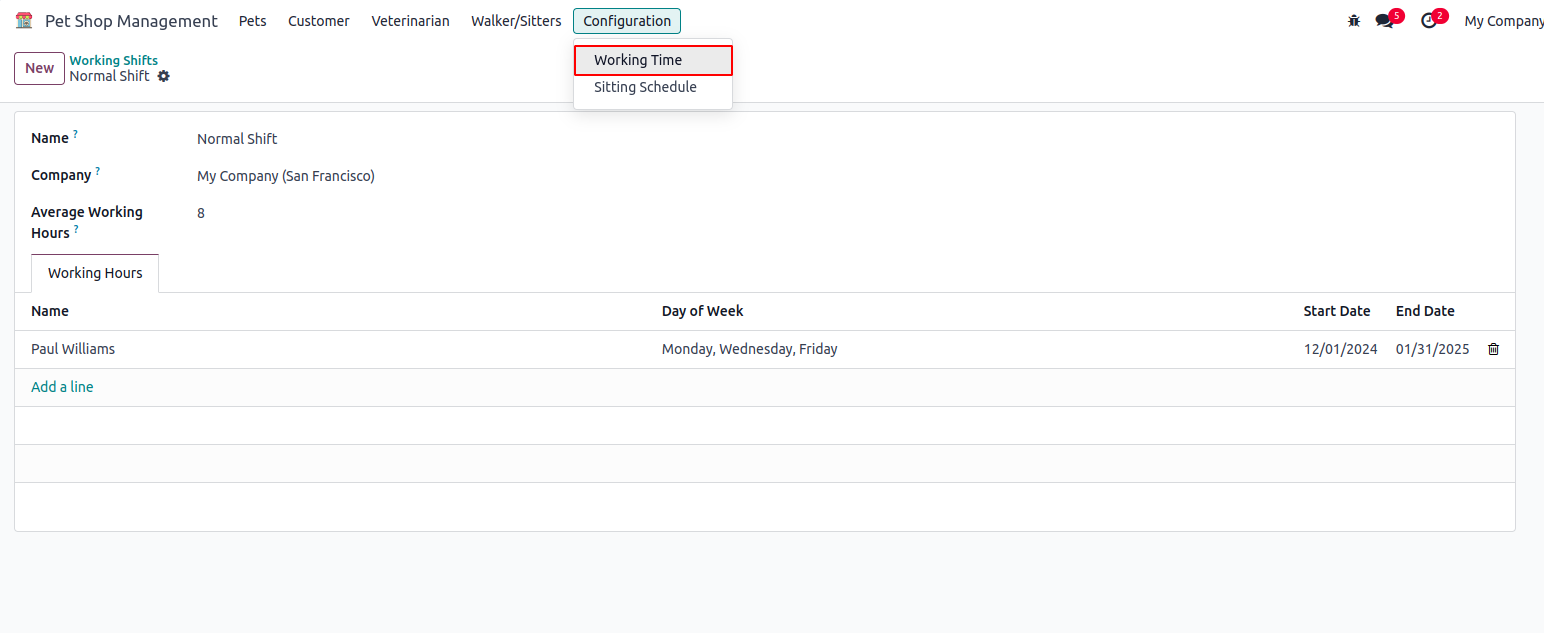Show help tooltip for Average Working Hours

coord(75,229)
